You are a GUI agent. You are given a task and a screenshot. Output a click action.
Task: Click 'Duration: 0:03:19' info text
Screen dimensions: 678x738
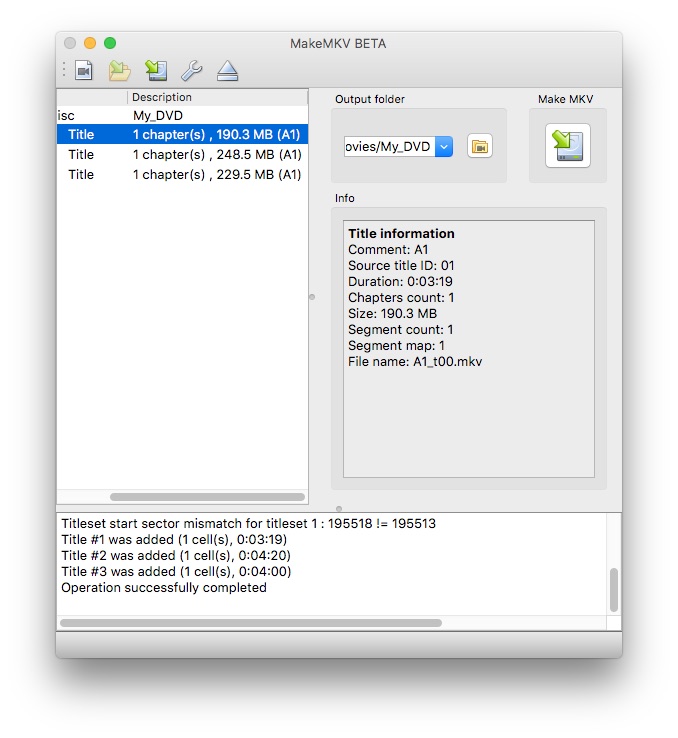pyautogui.click(x=400, y=281)
